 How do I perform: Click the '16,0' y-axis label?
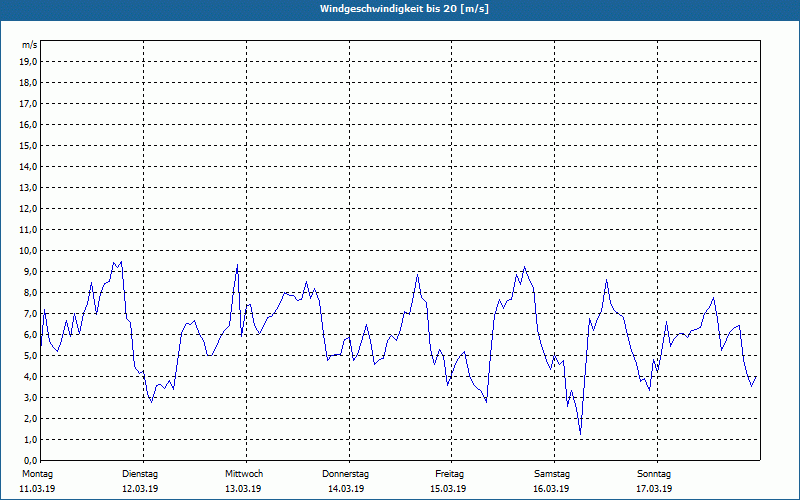(x=28, y=124)
